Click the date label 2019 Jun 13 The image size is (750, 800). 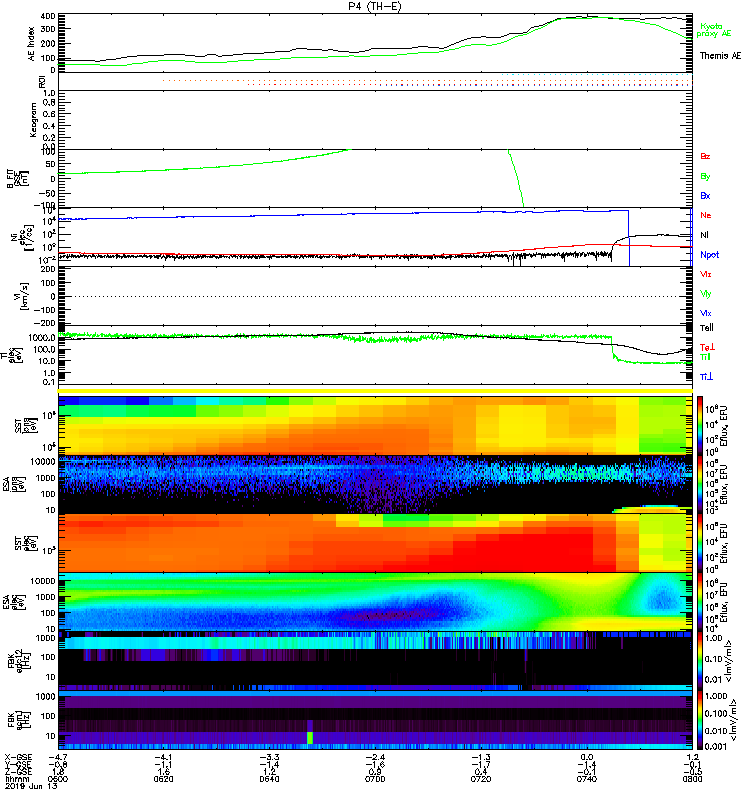click(31, 786)
